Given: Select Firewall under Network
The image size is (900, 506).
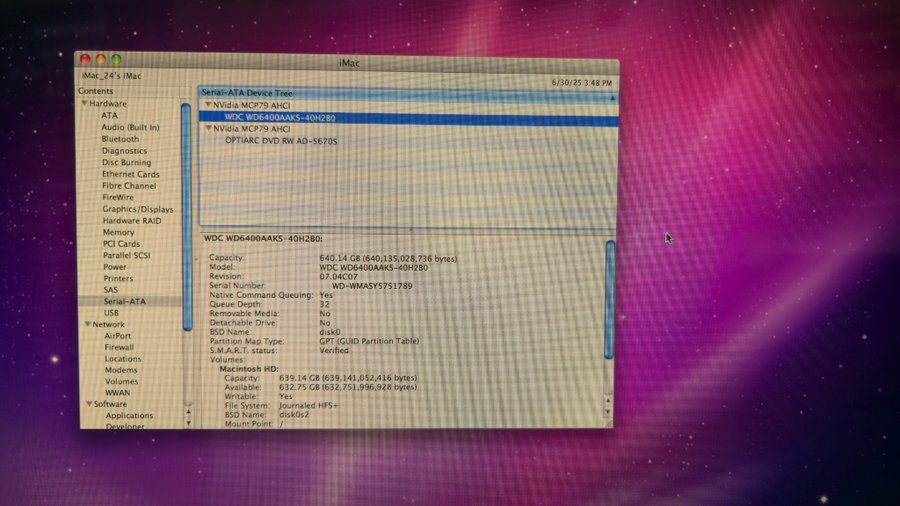Looking at the screenshot, I should [x=119, y=347].
